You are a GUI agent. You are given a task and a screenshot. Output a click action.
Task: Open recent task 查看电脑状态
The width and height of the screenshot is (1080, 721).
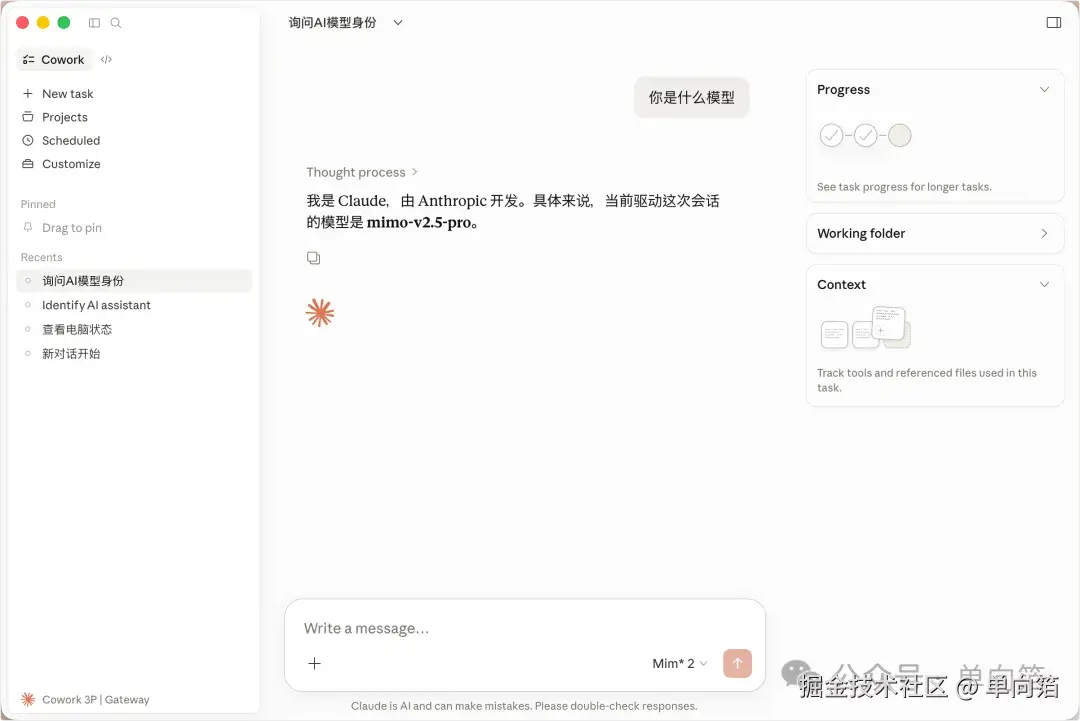tap(134, 329)
